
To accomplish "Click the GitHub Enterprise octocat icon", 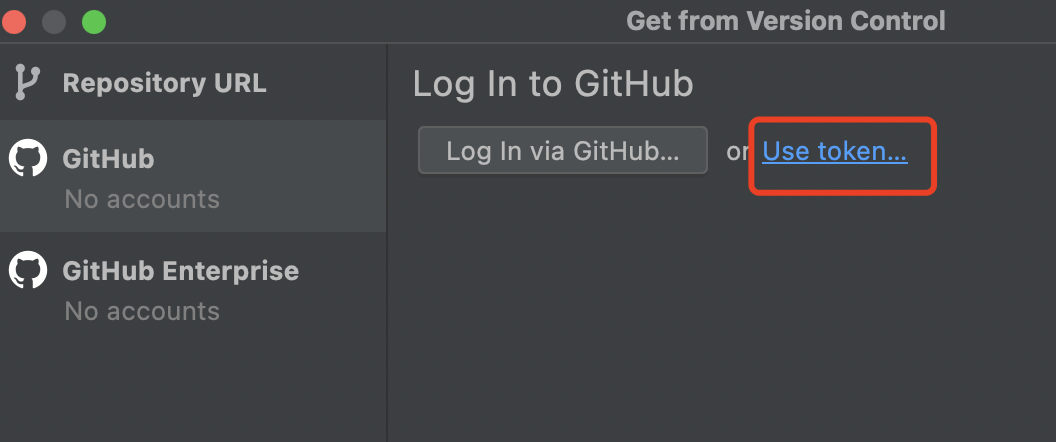I will pyautogui.click(x=28, y=271).
